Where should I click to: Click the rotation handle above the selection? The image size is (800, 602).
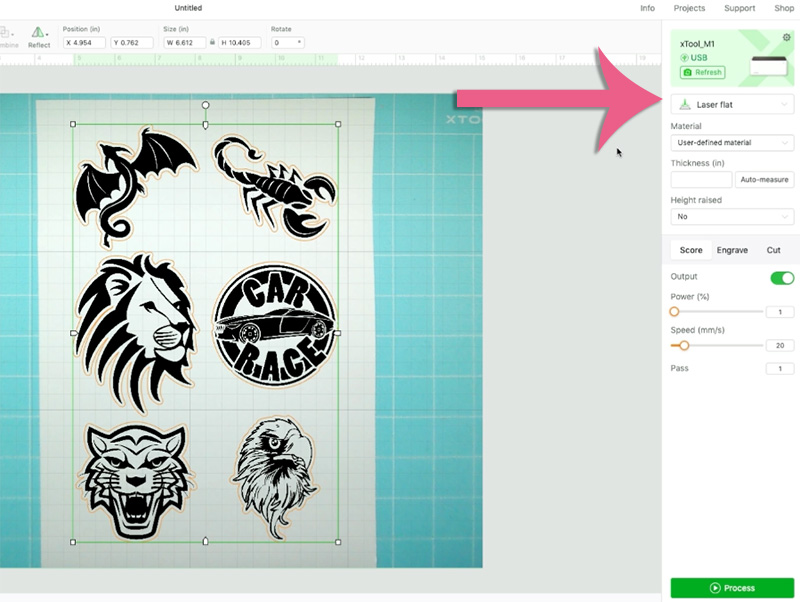point(206,105)
